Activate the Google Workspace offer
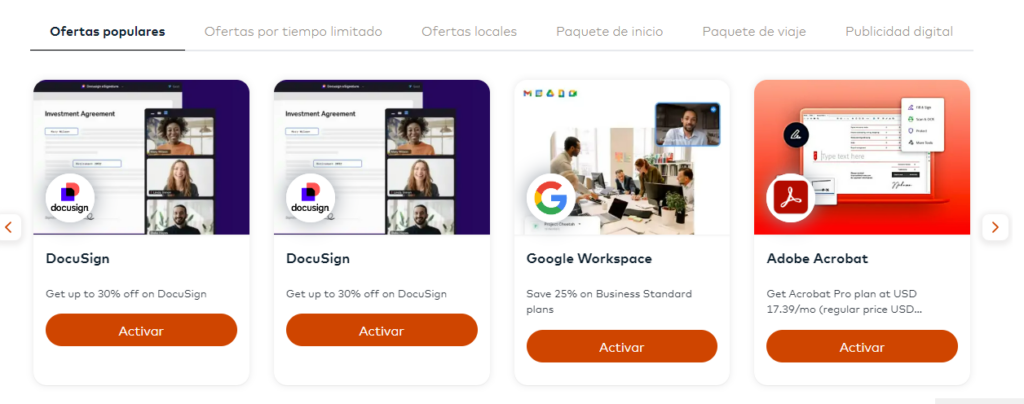Screen dimensions: 1024x404 [x=622, y=347]
